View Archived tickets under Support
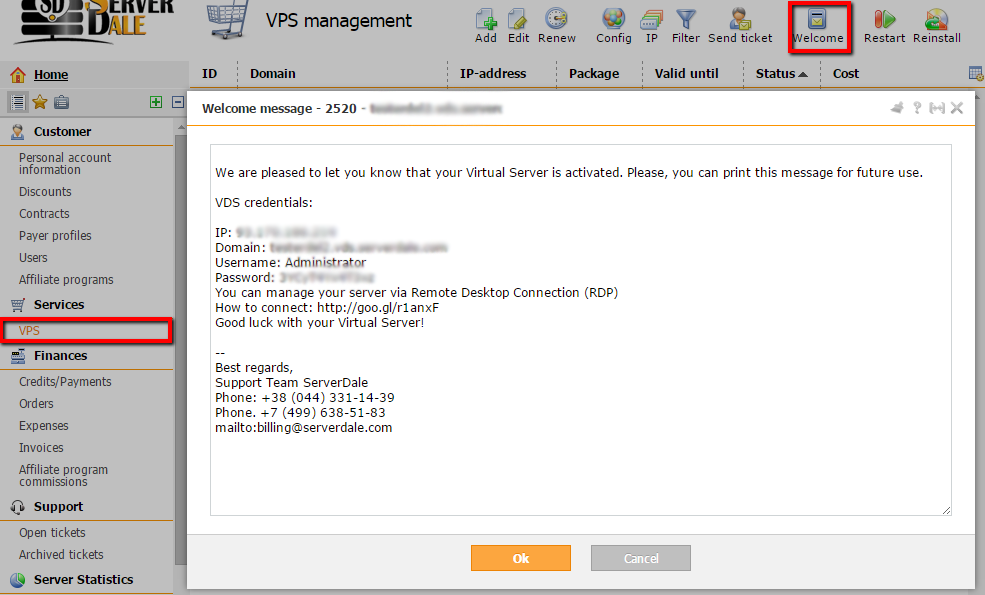The width and height of the screenshot is (985, 595). 61,555
